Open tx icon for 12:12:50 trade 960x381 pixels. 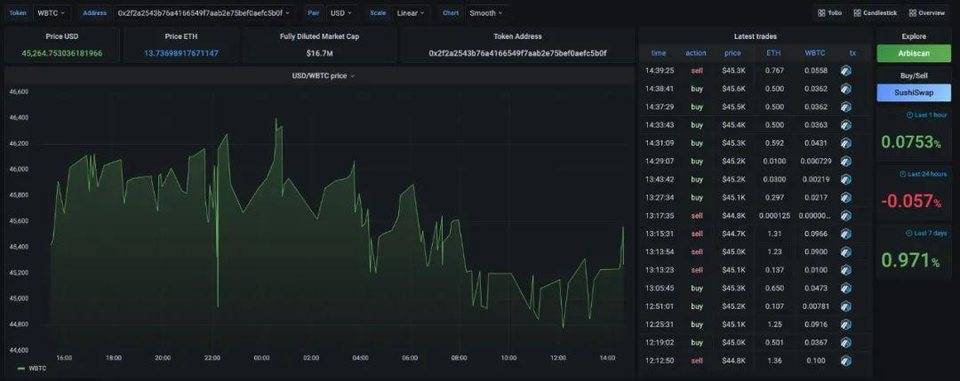pyautogui.click(x=846, y=361)
